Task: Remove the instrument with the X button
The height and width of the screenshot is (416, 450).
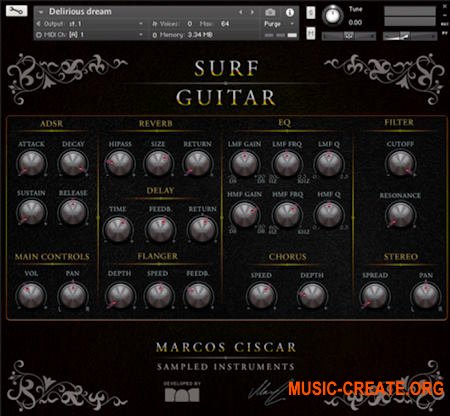Action: click(445, 6)
